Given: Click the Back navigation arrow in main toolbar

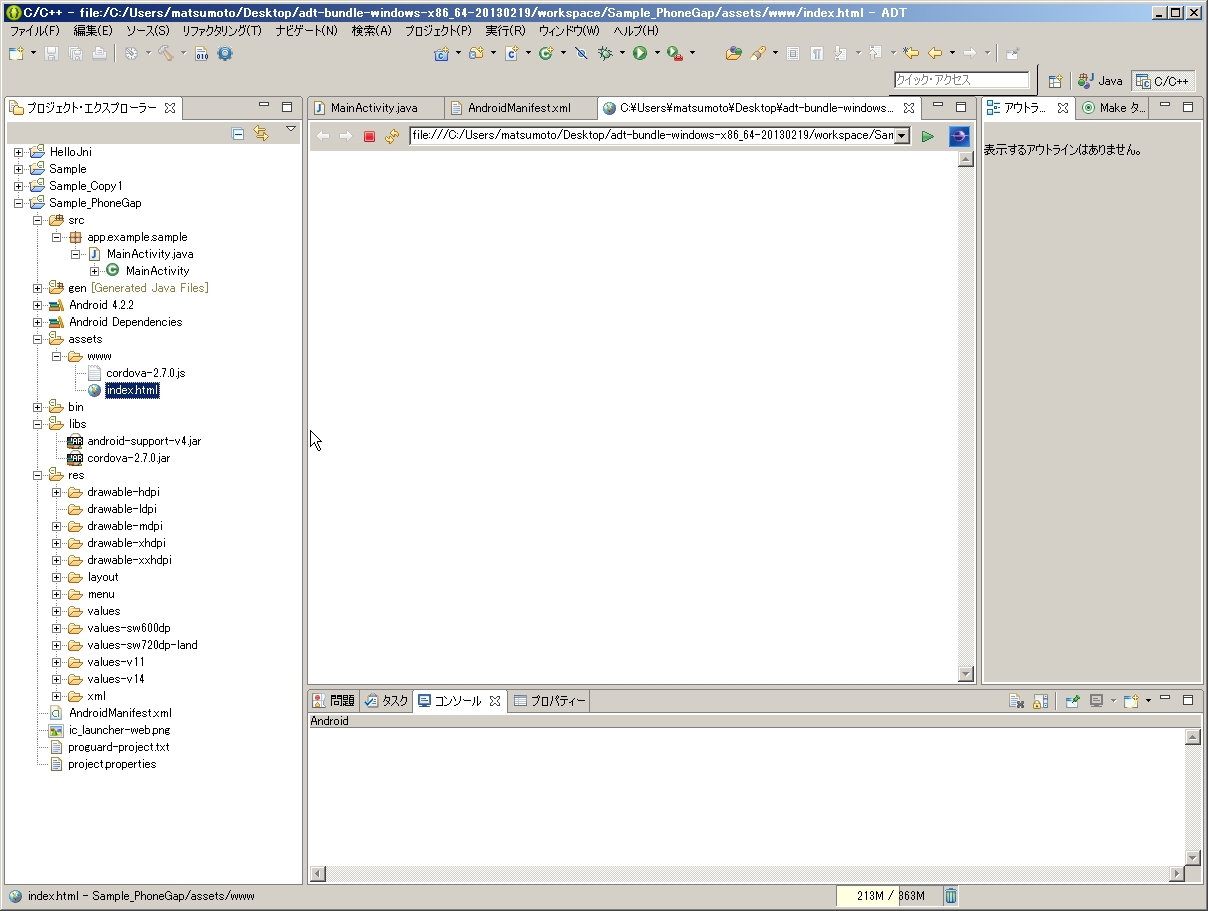Looking at the screenshot, I should click(x=935, y=53).
